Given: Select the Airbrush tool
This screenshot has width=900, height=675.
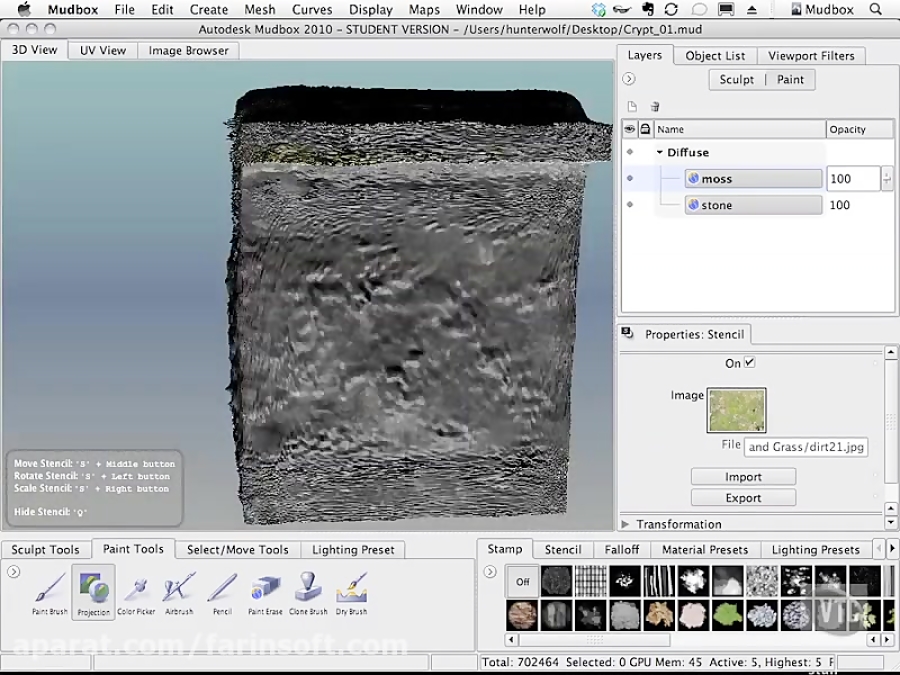Looking at the screenshot, I should [178, 590].
